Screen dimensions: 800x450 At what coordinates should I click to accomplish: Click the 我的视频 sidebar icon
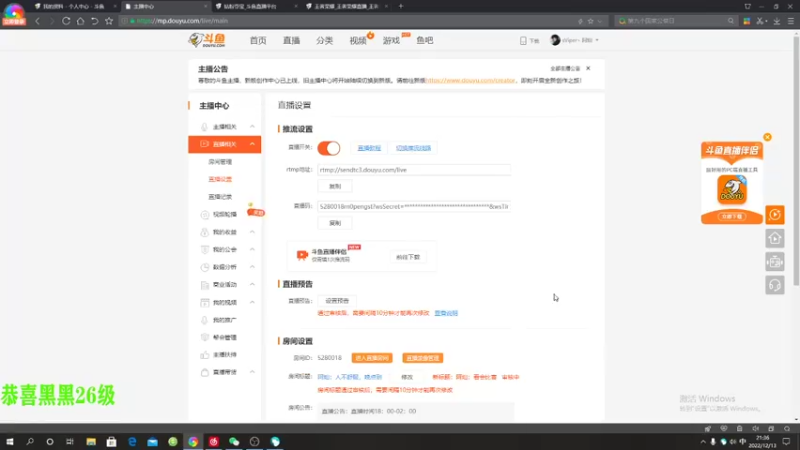(205, 303)
